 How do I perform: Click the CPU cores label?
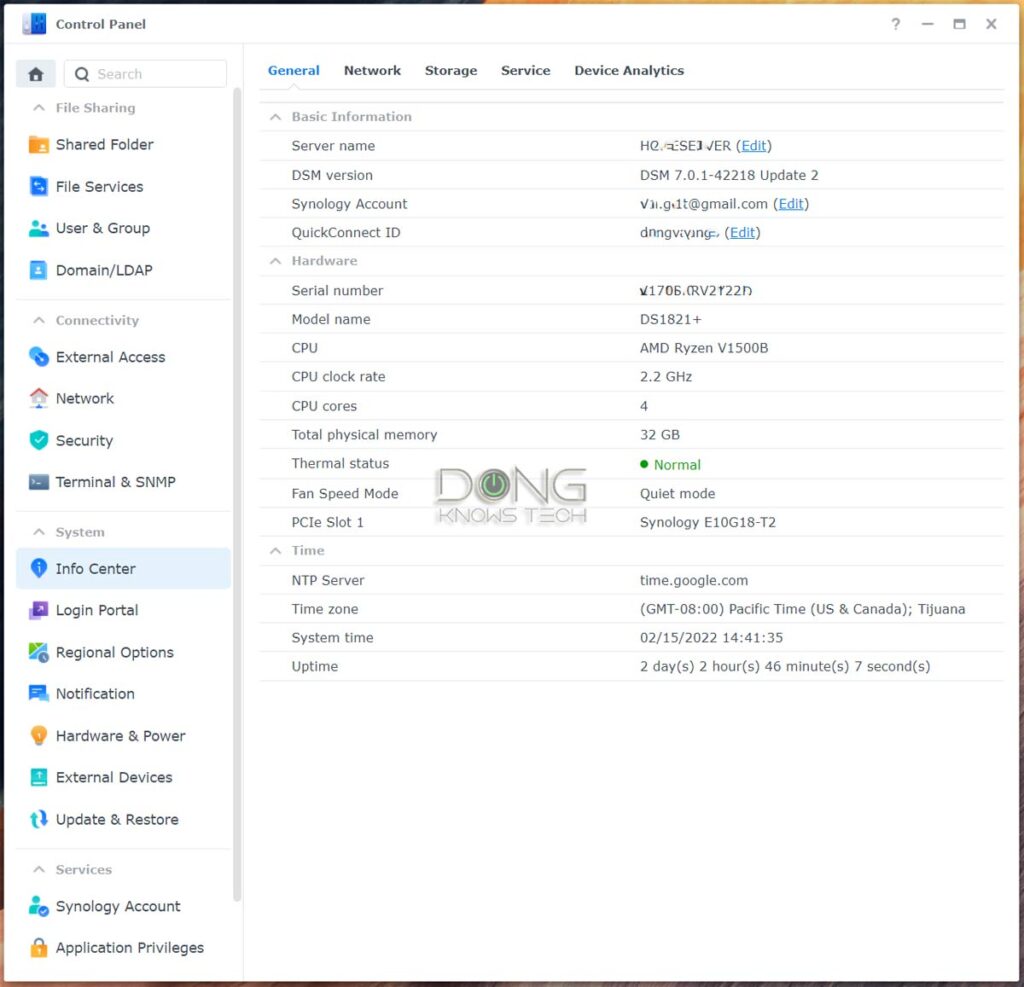click(x=324, y=406)
